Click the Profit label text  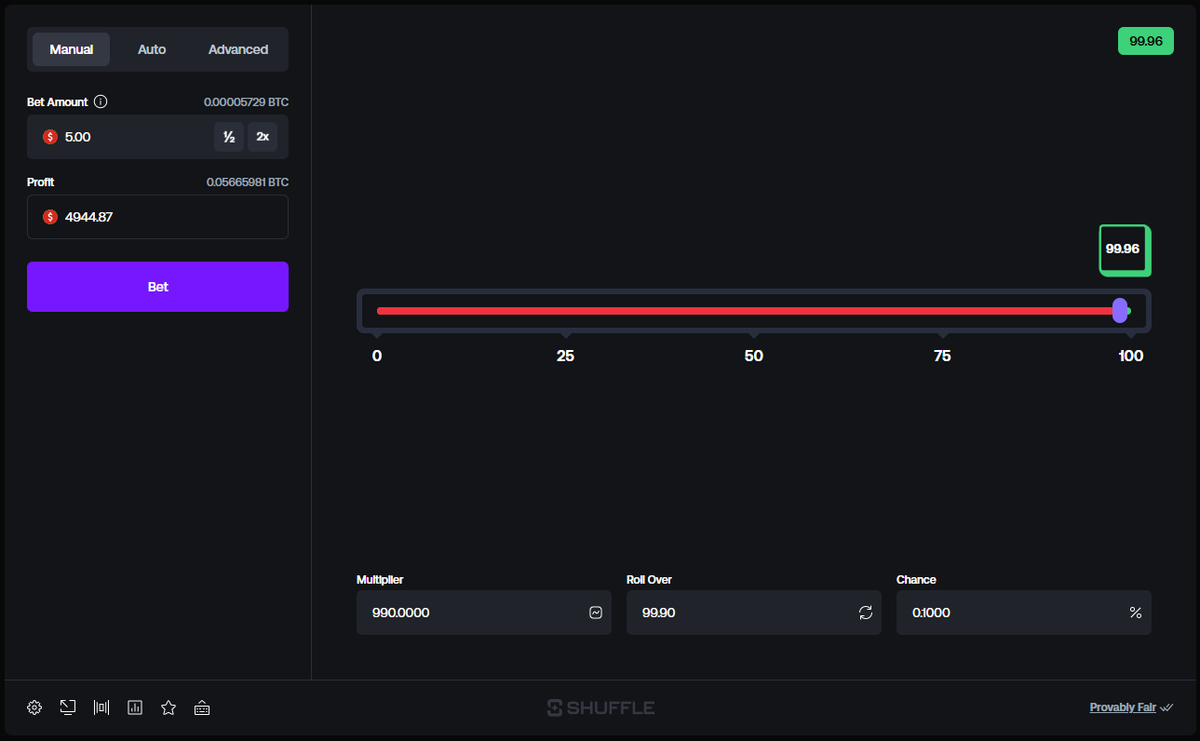[x=41, y=182]
